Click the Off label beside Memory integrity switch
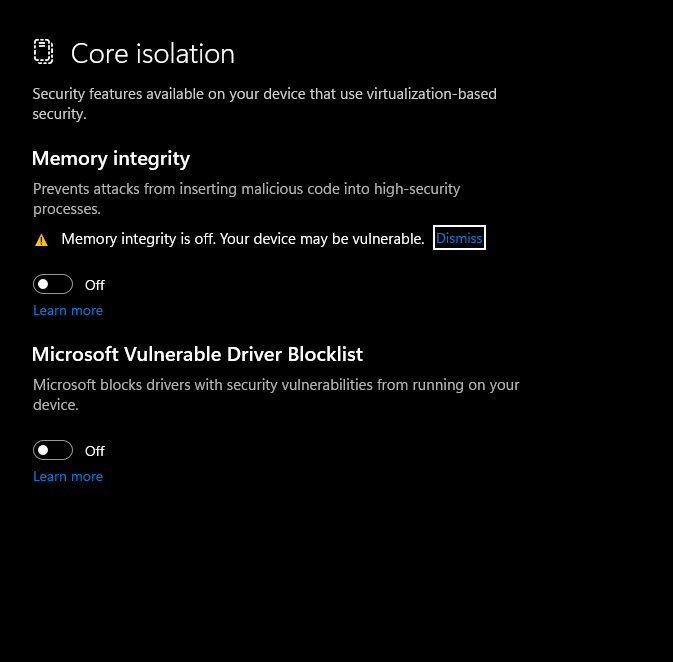 tap(95, 285)
